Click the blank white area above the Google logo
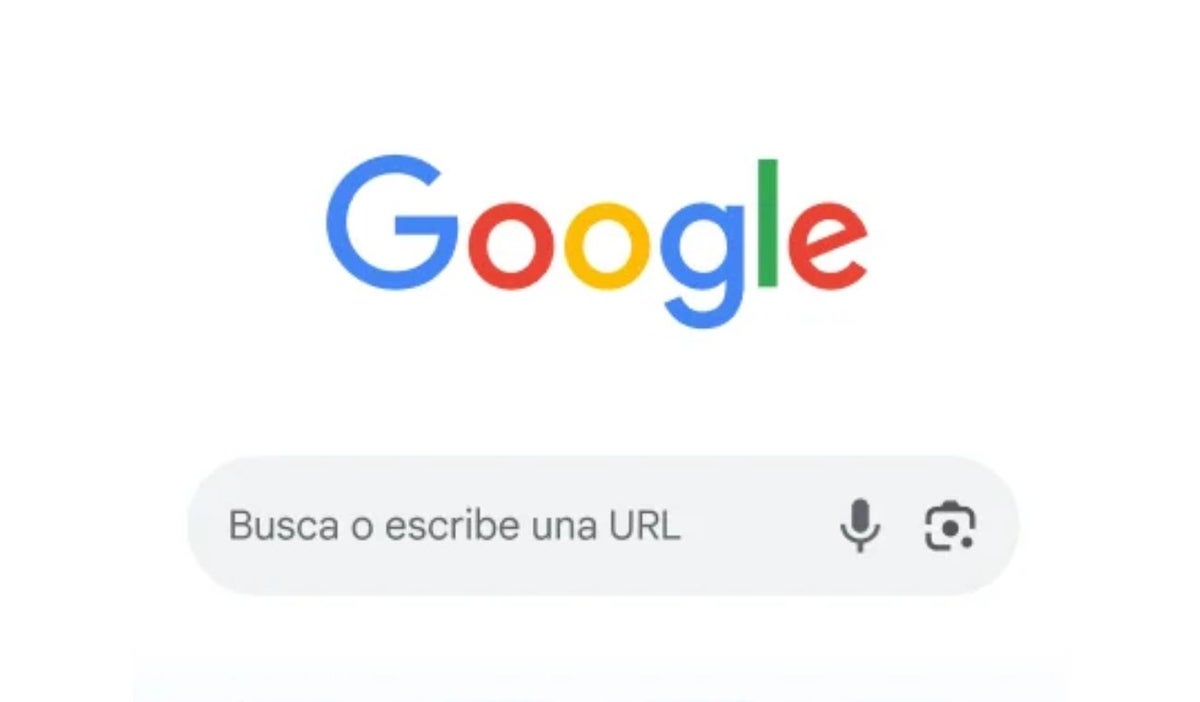This screenshot has height=702, width=1200. coord(600,70)
